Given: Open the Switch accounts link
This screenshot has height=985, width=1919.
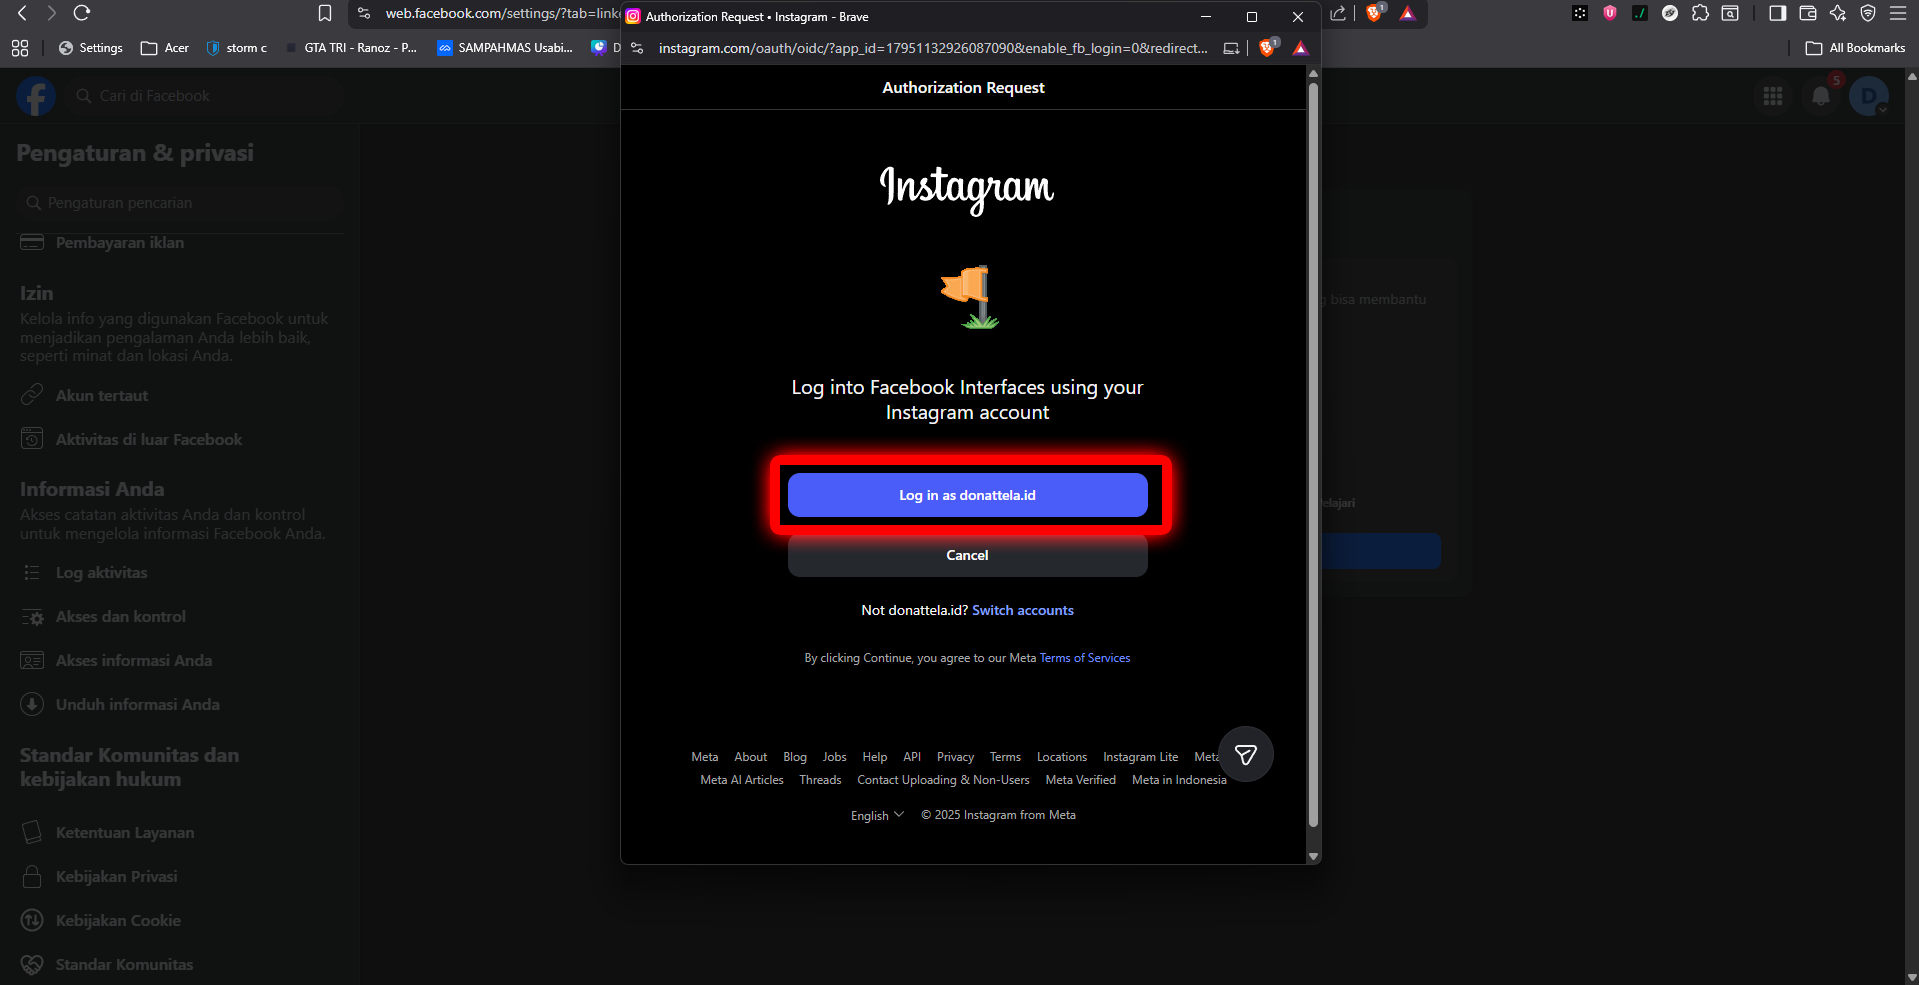Looking at the screenshot, I should coord(1022,610).
